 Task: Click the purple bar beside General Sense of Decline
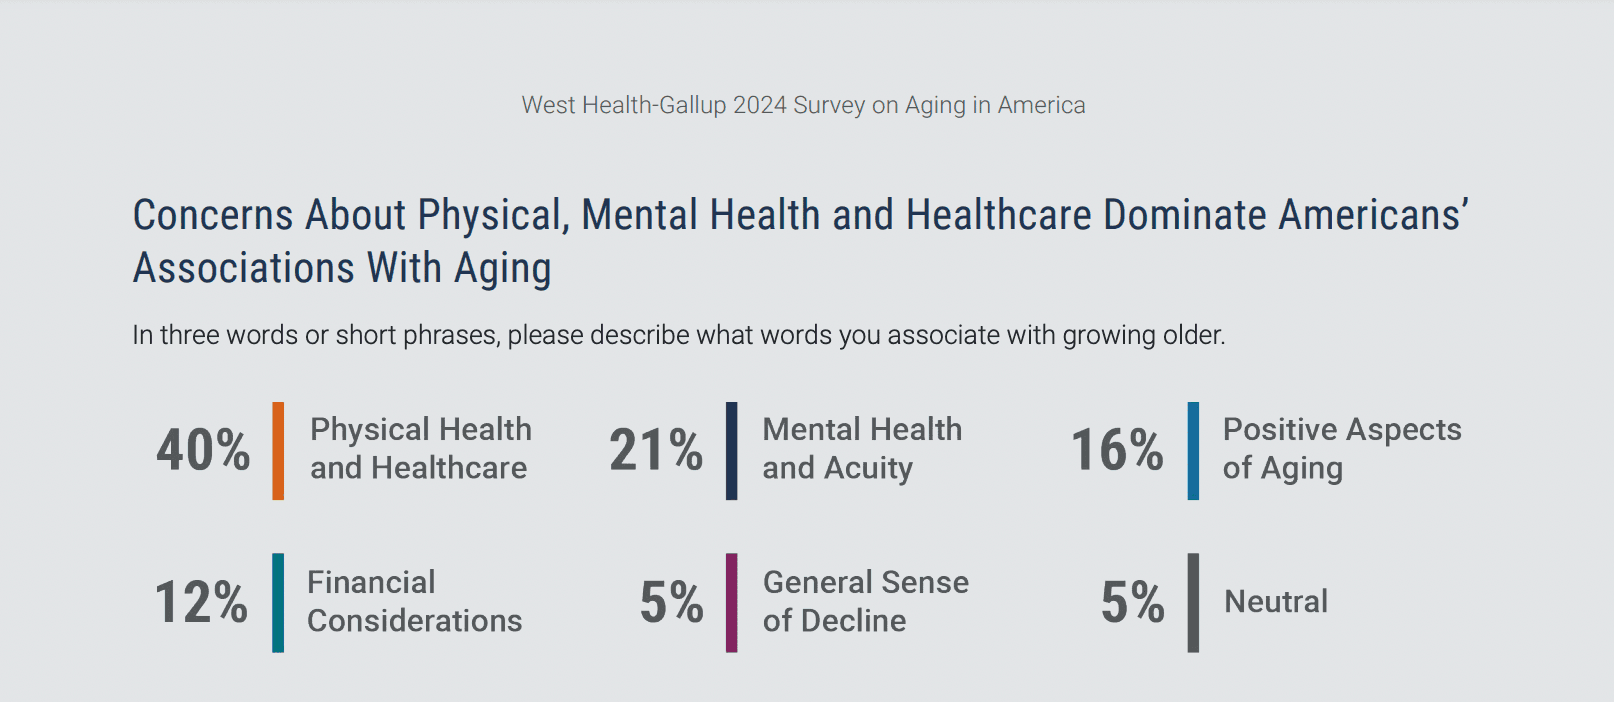click(x=732, y=602)
